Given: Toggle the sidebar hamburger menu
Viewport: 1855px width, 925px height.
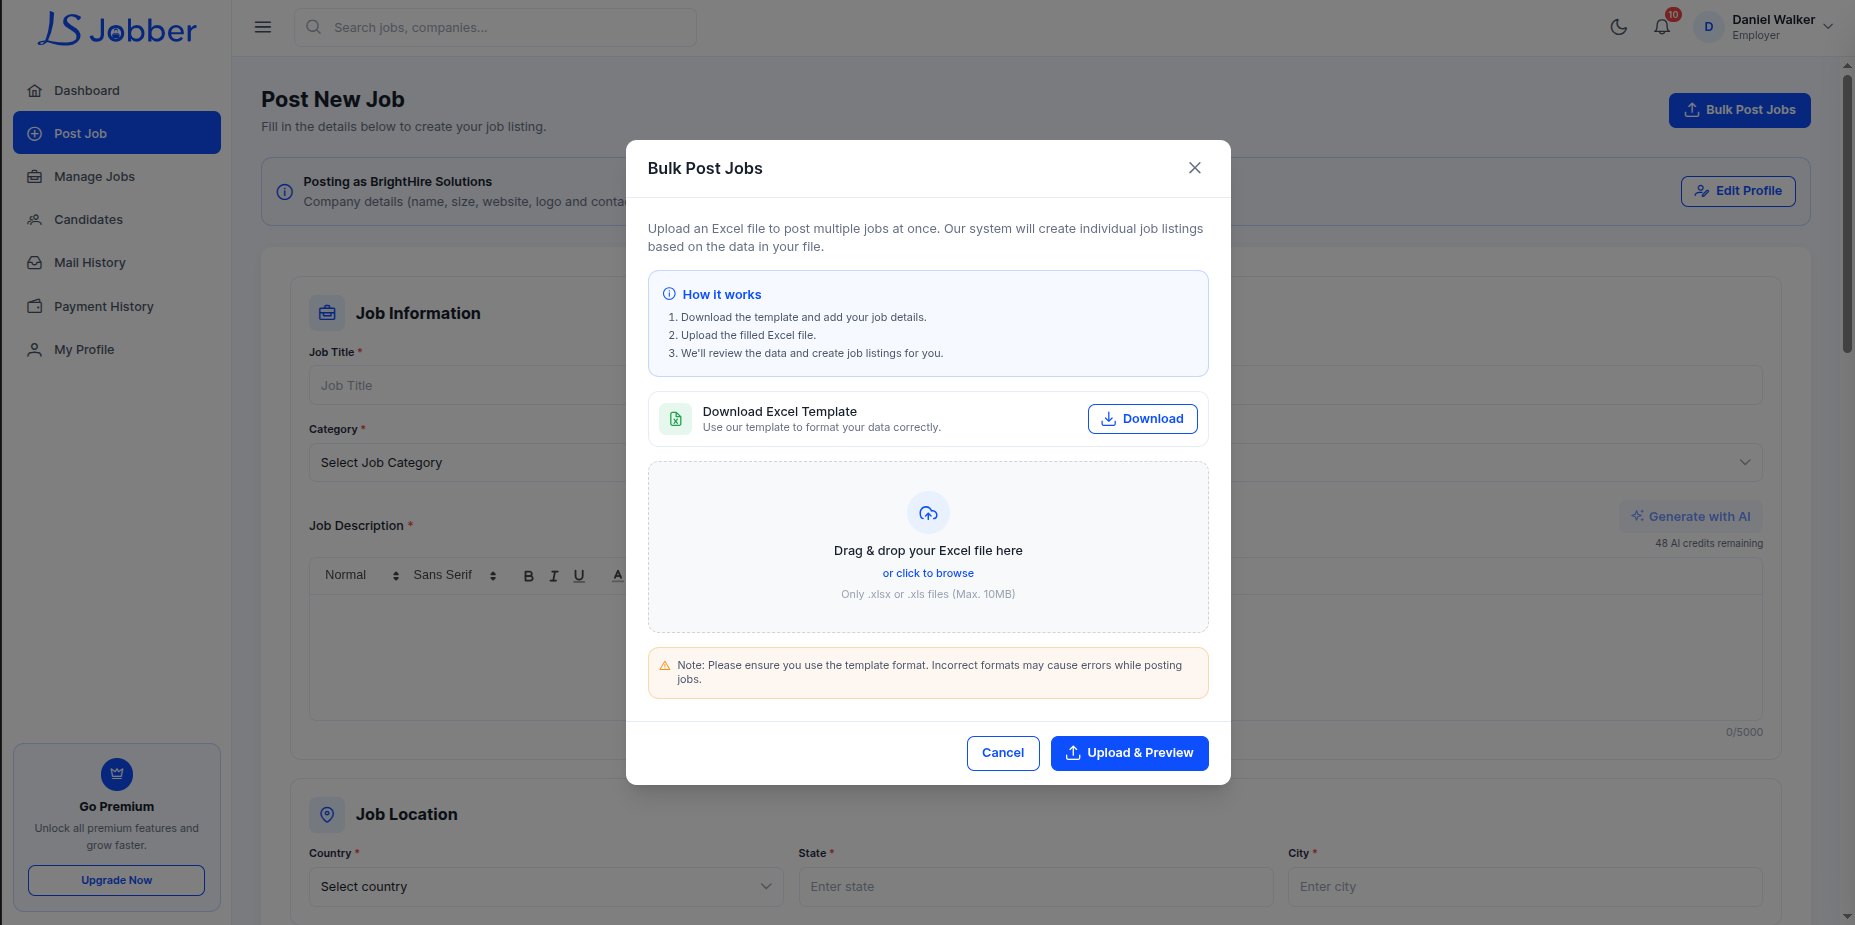Looking at the screenshot, I should pyautogui.click(x=263, y=27).
